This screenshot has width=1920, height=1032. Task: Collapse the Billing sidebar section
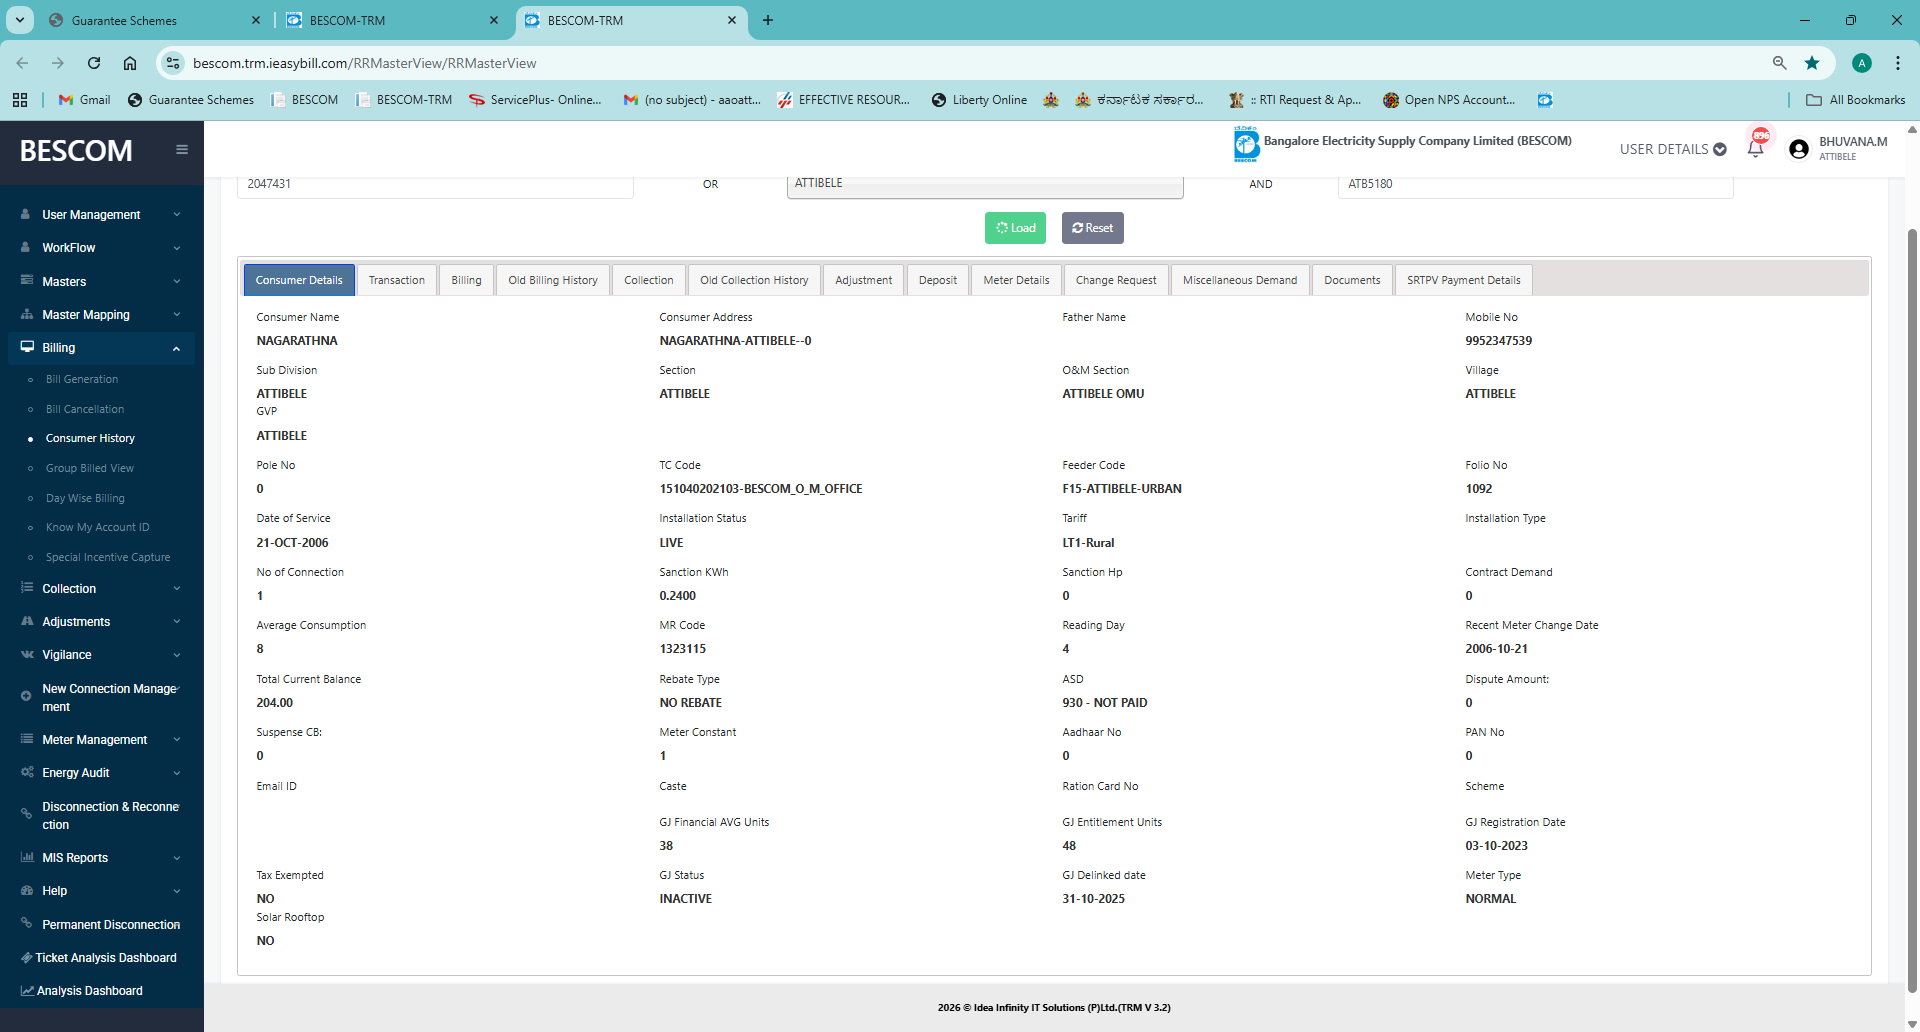[x=101, y=348]
